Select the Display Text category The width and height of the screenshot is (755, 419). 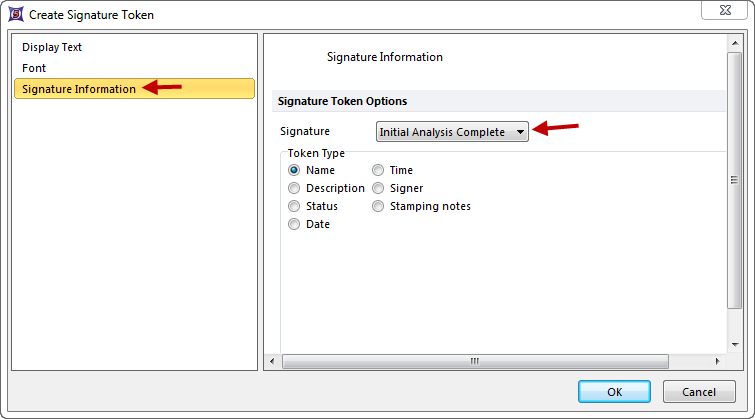[x=52, y=47]
